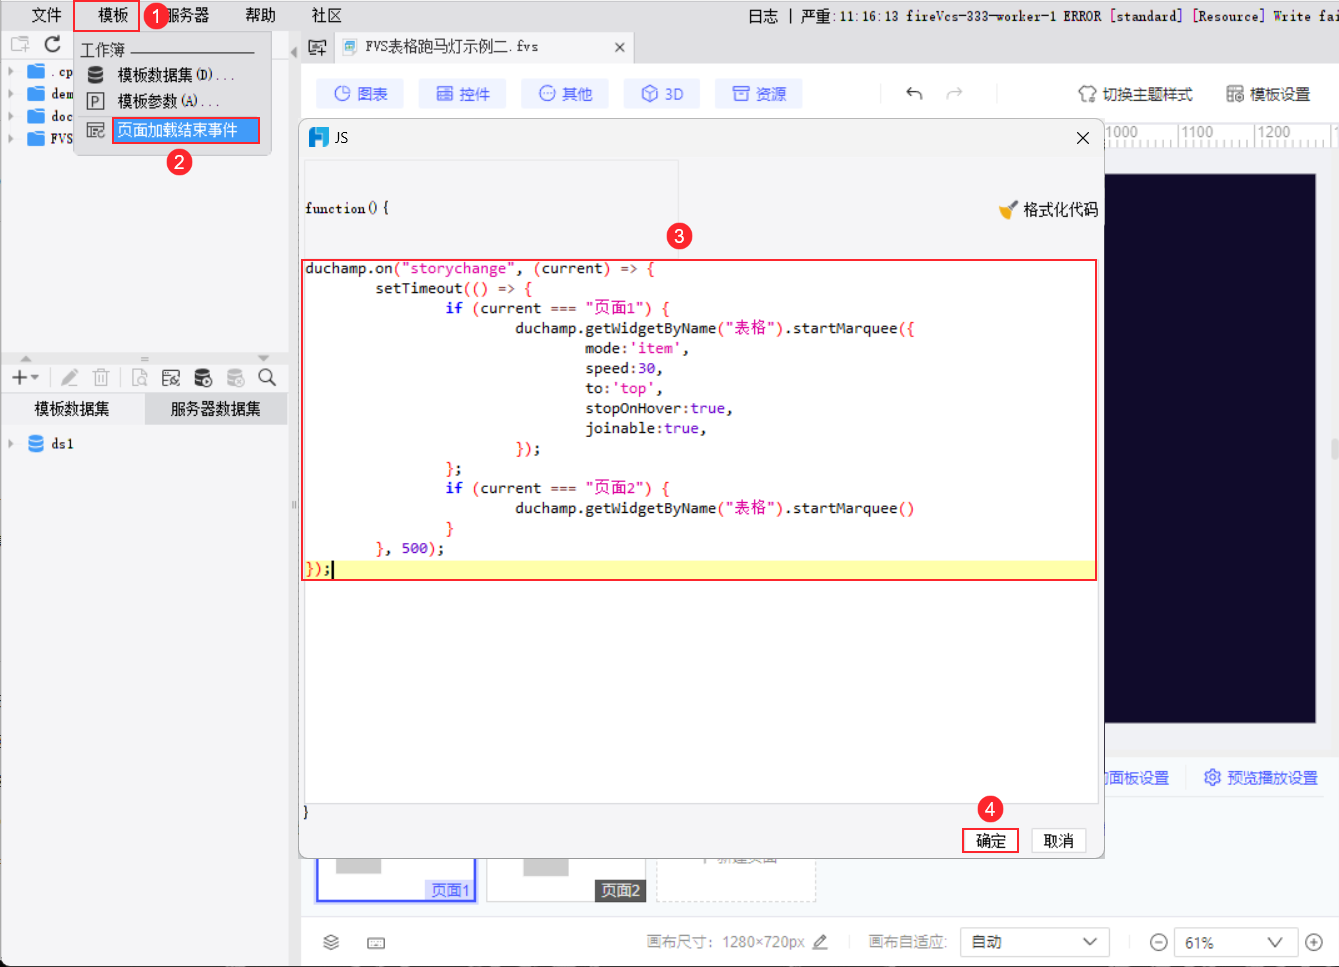Click the 控件 widget toolbar button
Image resolution: width=1339 pixels, height=967 pixels.
(x=463, y=94)
